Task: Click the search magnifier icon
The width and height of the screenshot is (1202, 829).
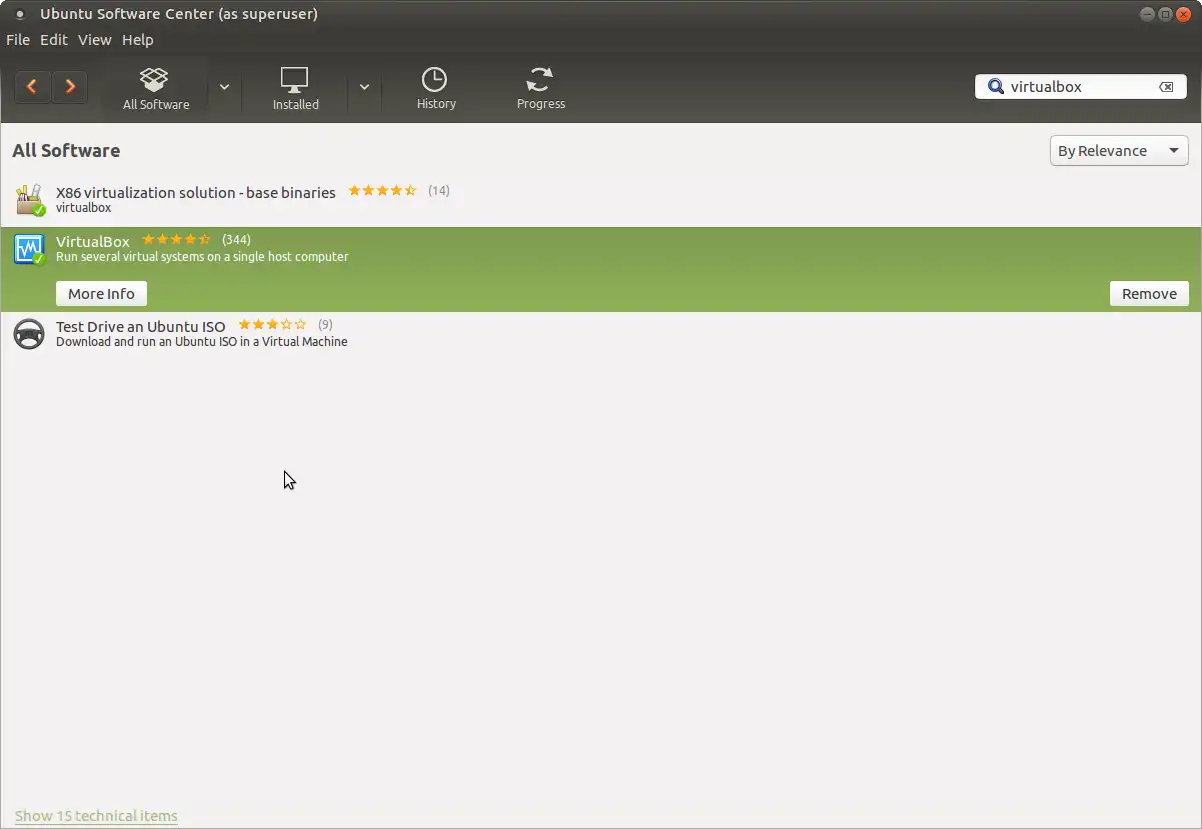Action: click(995, 87)
